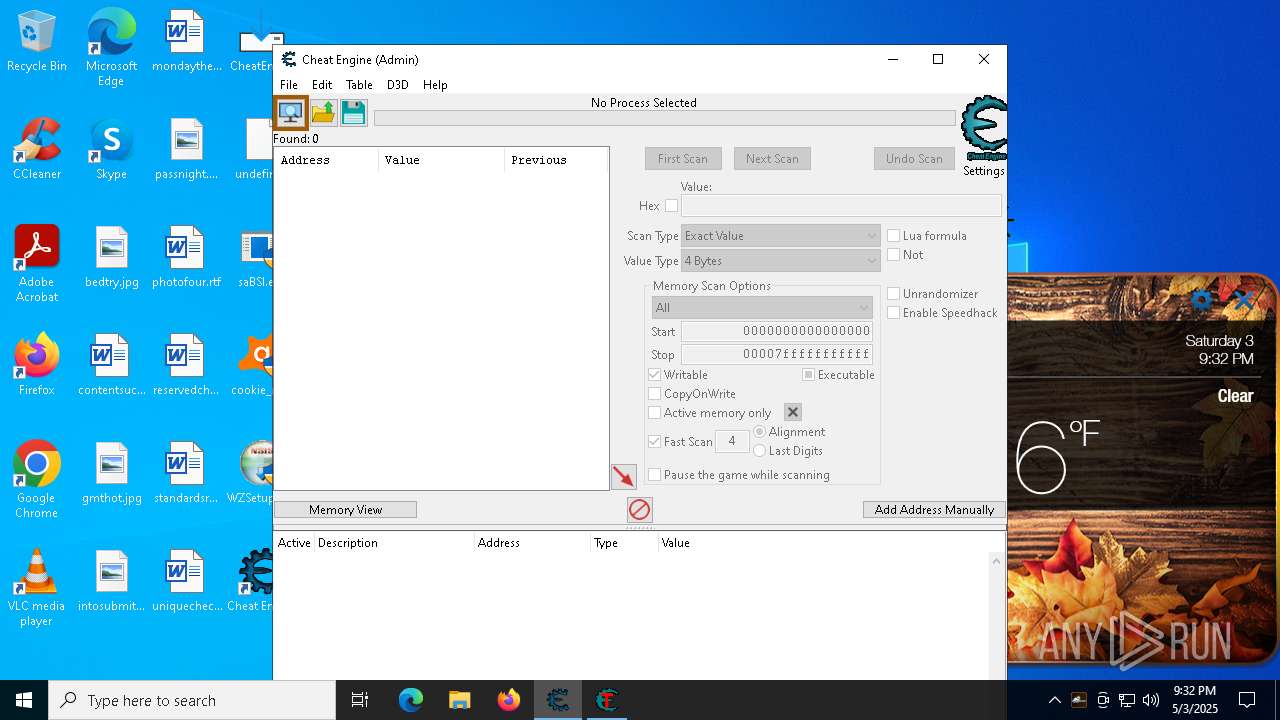Toggle Executable checkbox
Viewport: 1280px width, 720px height.
(x=808, y=375)
